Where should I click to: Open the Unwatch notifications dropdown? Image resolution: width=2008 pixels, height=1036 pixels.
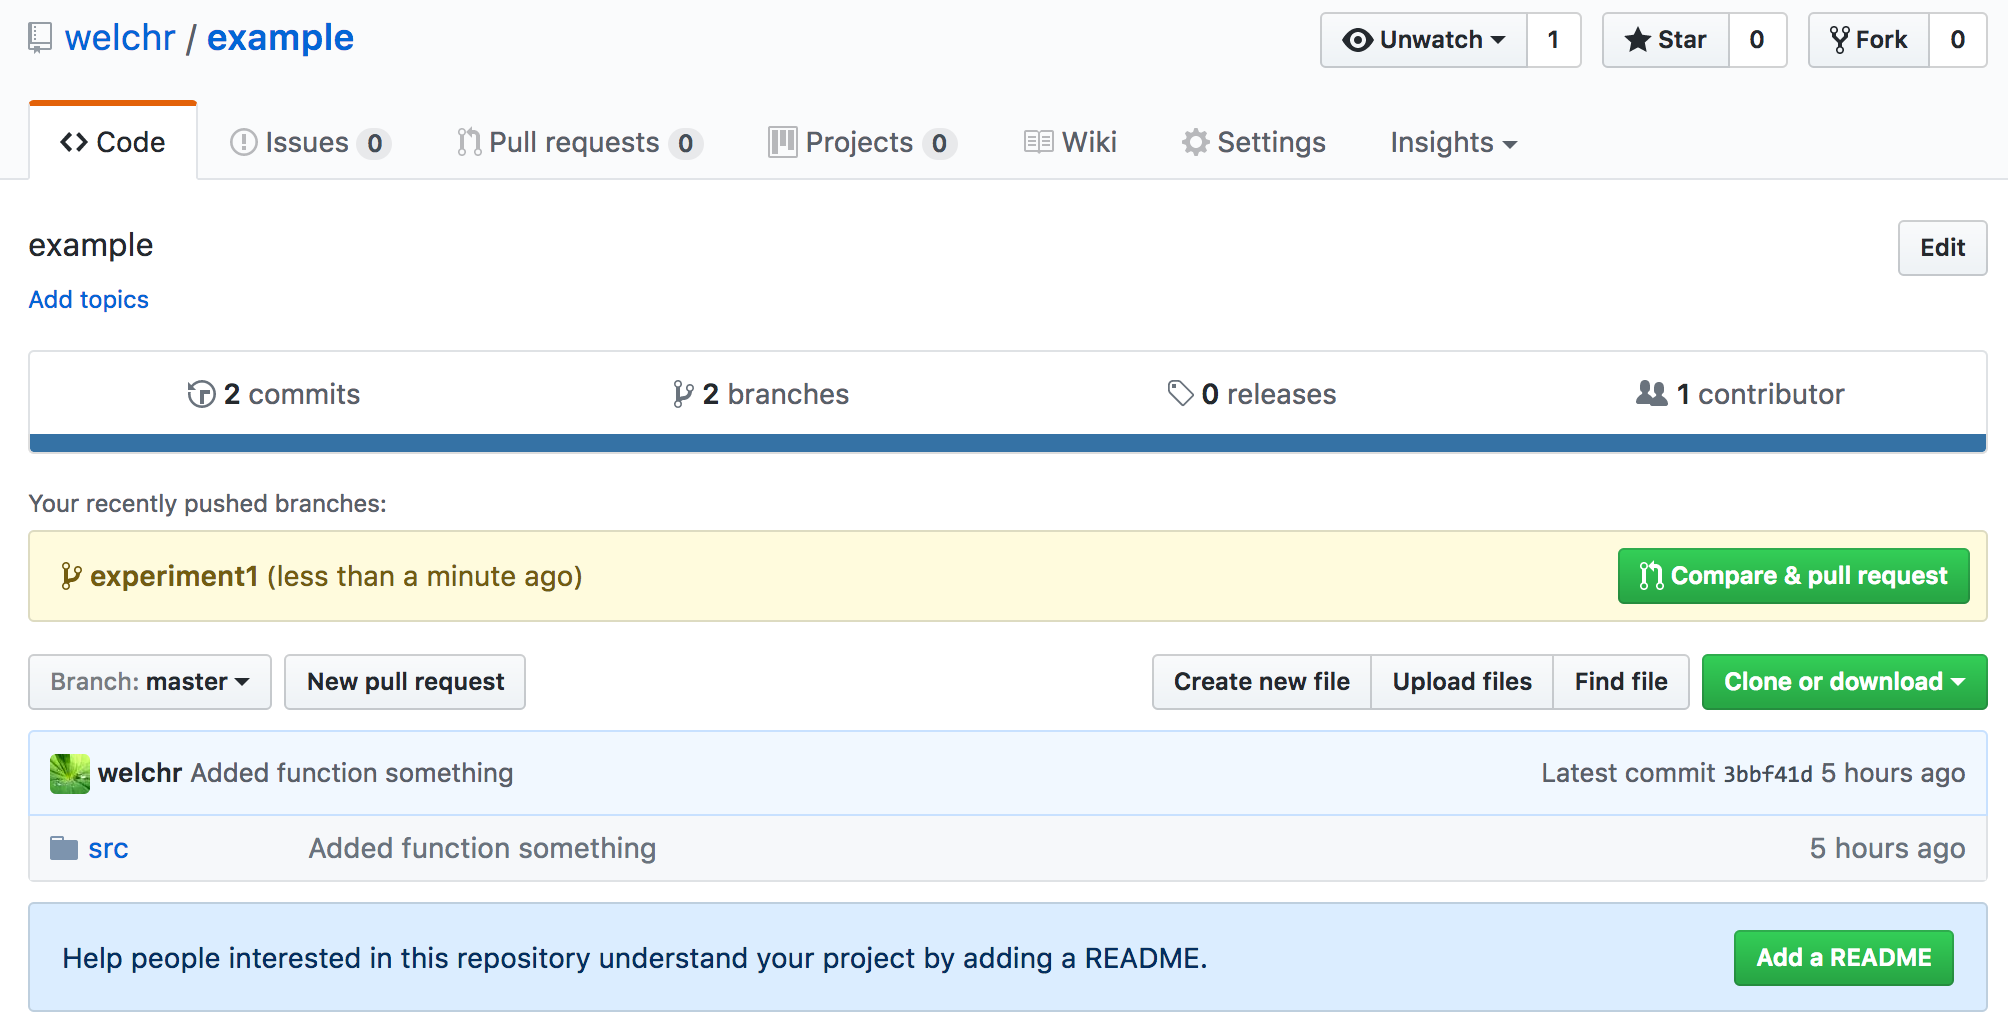(x=1424, y=40)
